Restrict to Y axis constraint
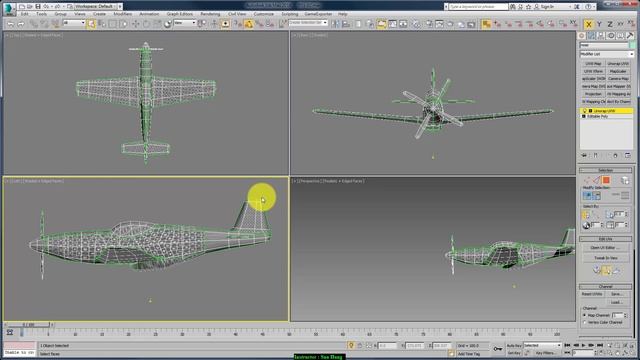640x360 pixels. [599, 24]
